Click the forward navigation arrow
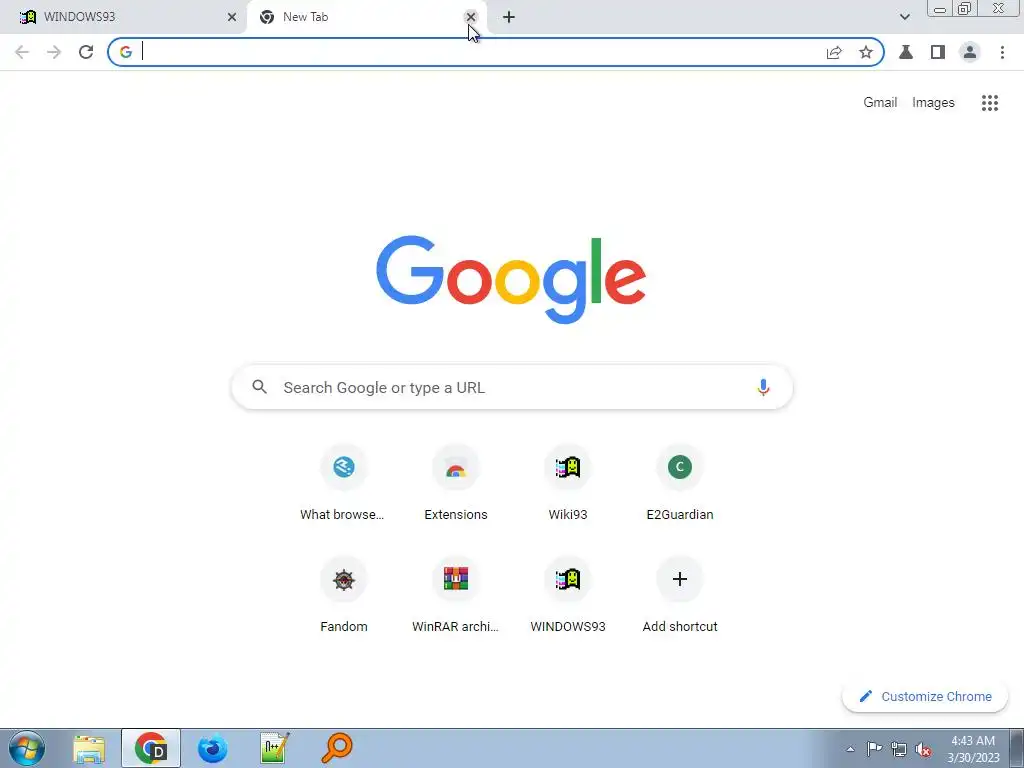The width and height of the screenshot is (1024, 768). (54, 52)
